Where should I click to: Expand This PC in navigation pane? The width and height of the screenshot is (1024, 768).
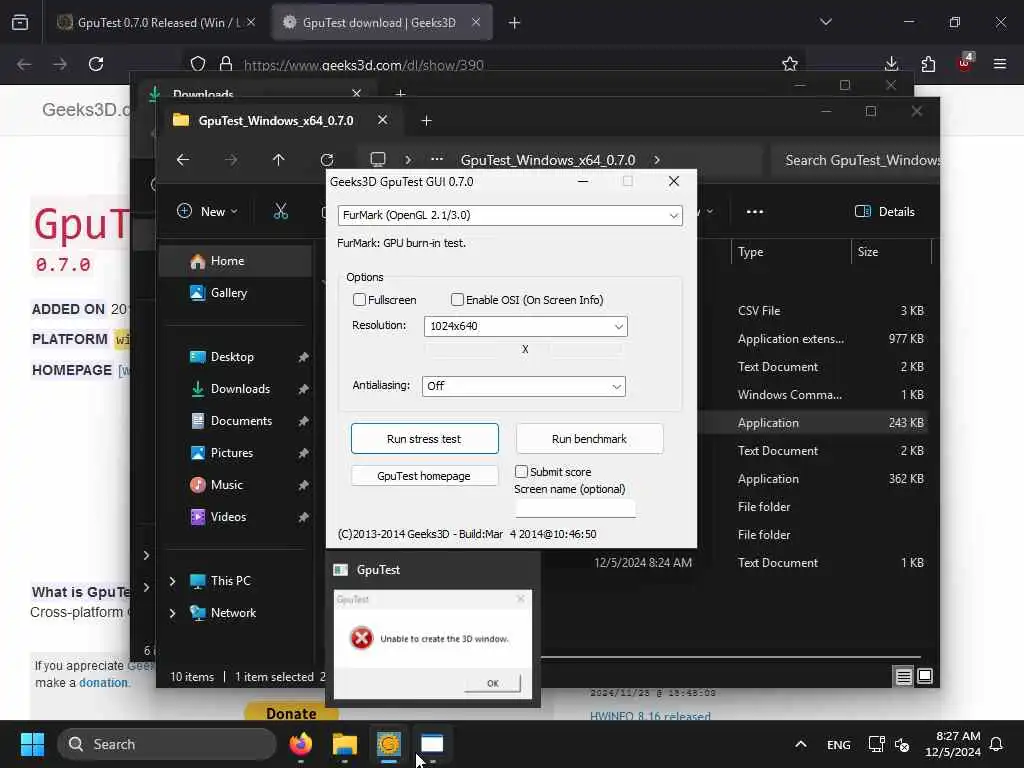coord(172,581)
